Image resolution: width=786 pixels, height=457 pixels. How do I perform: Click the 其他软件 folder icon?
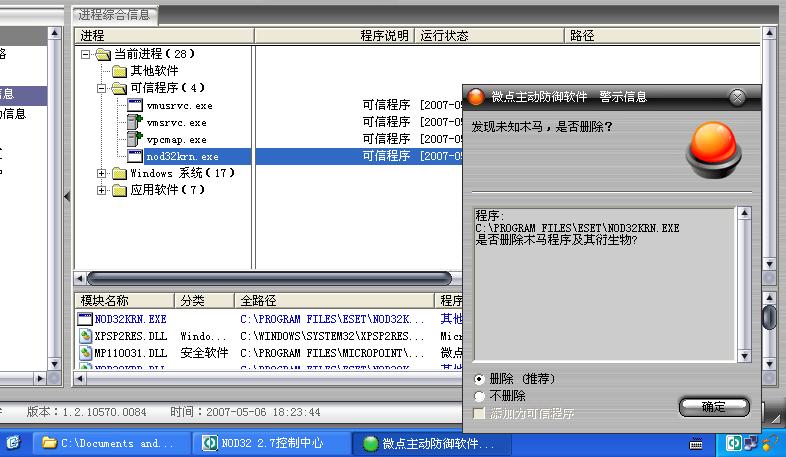pyautogui.click(x=119, y=71)
